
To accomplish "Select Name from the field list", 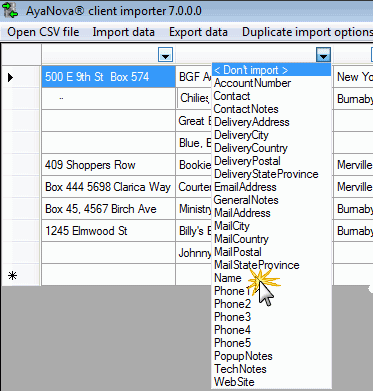I will 271,278.
